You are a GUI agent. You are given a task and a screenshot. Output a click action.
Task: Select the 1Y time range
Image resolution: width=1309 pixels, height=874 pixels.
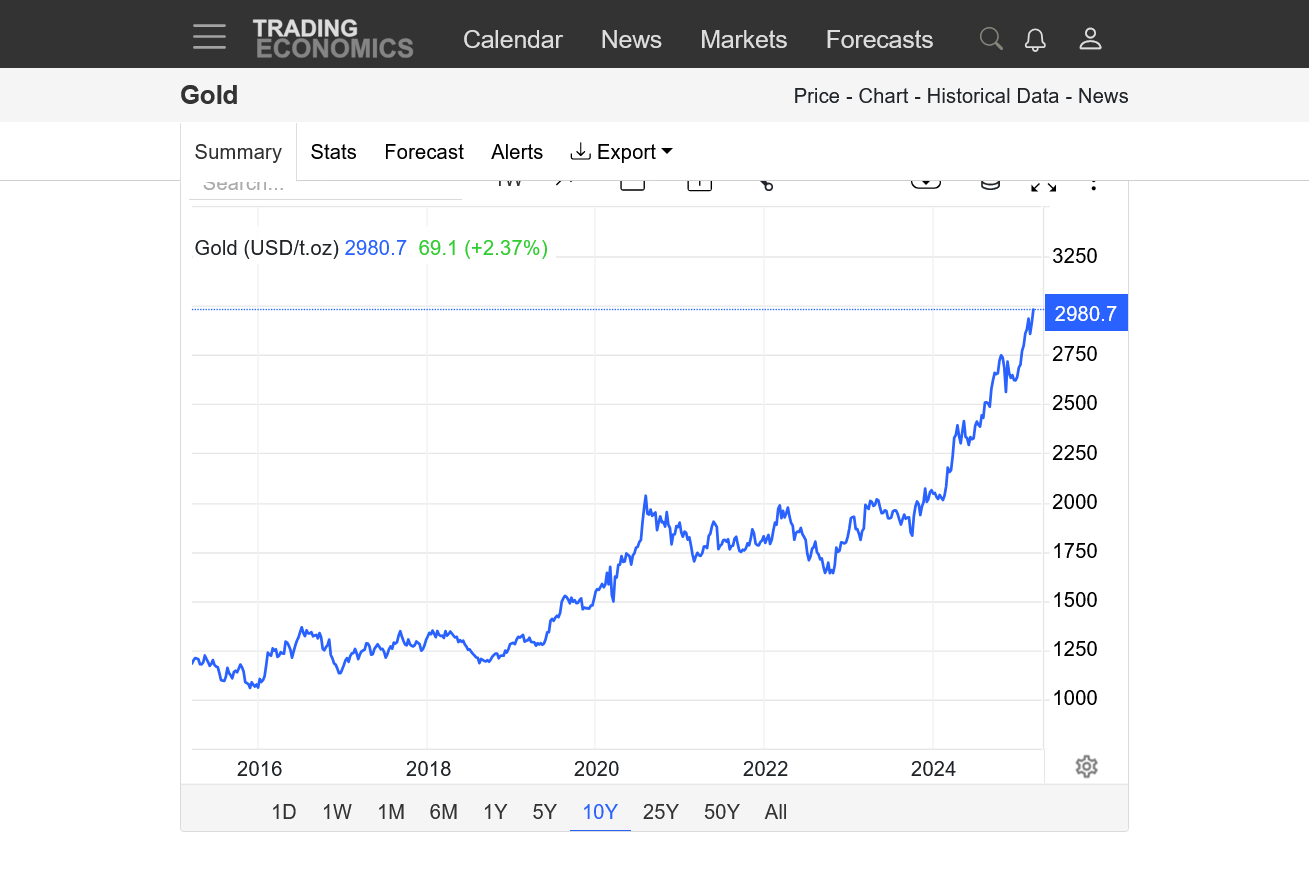point(494,812)
